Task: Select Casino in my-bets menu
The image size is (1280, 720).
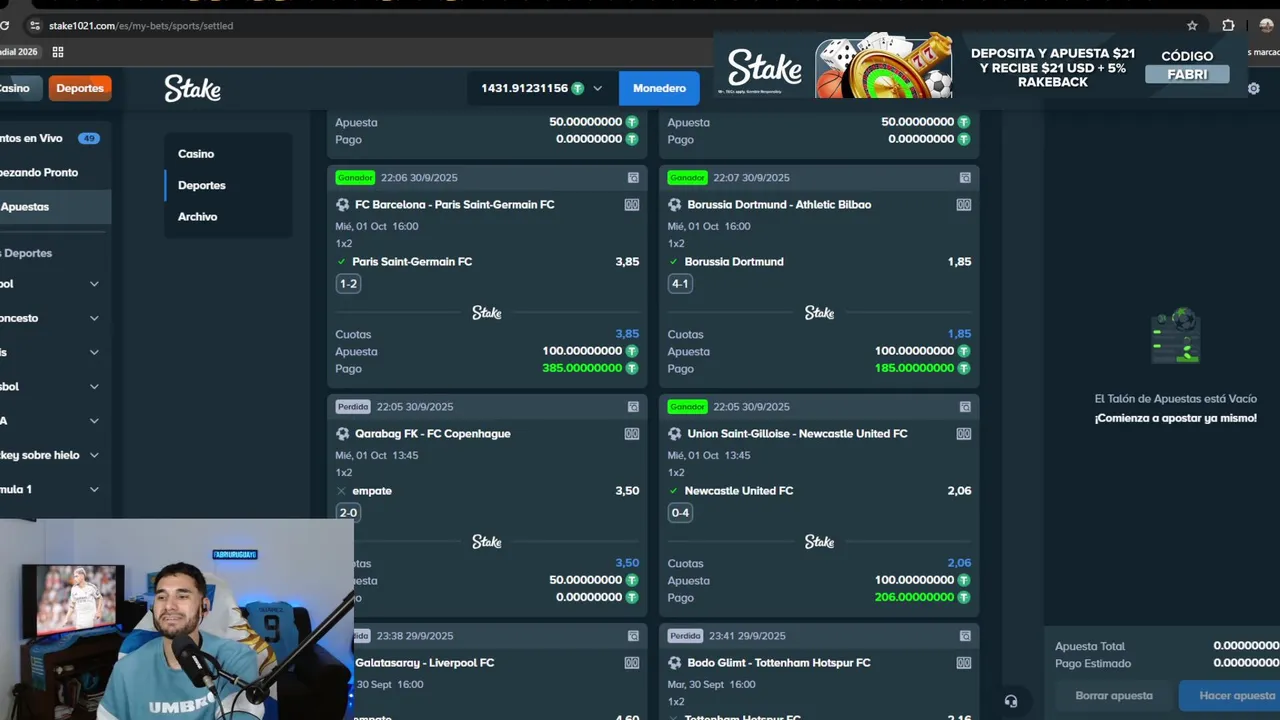Action: tap(196, 154)
